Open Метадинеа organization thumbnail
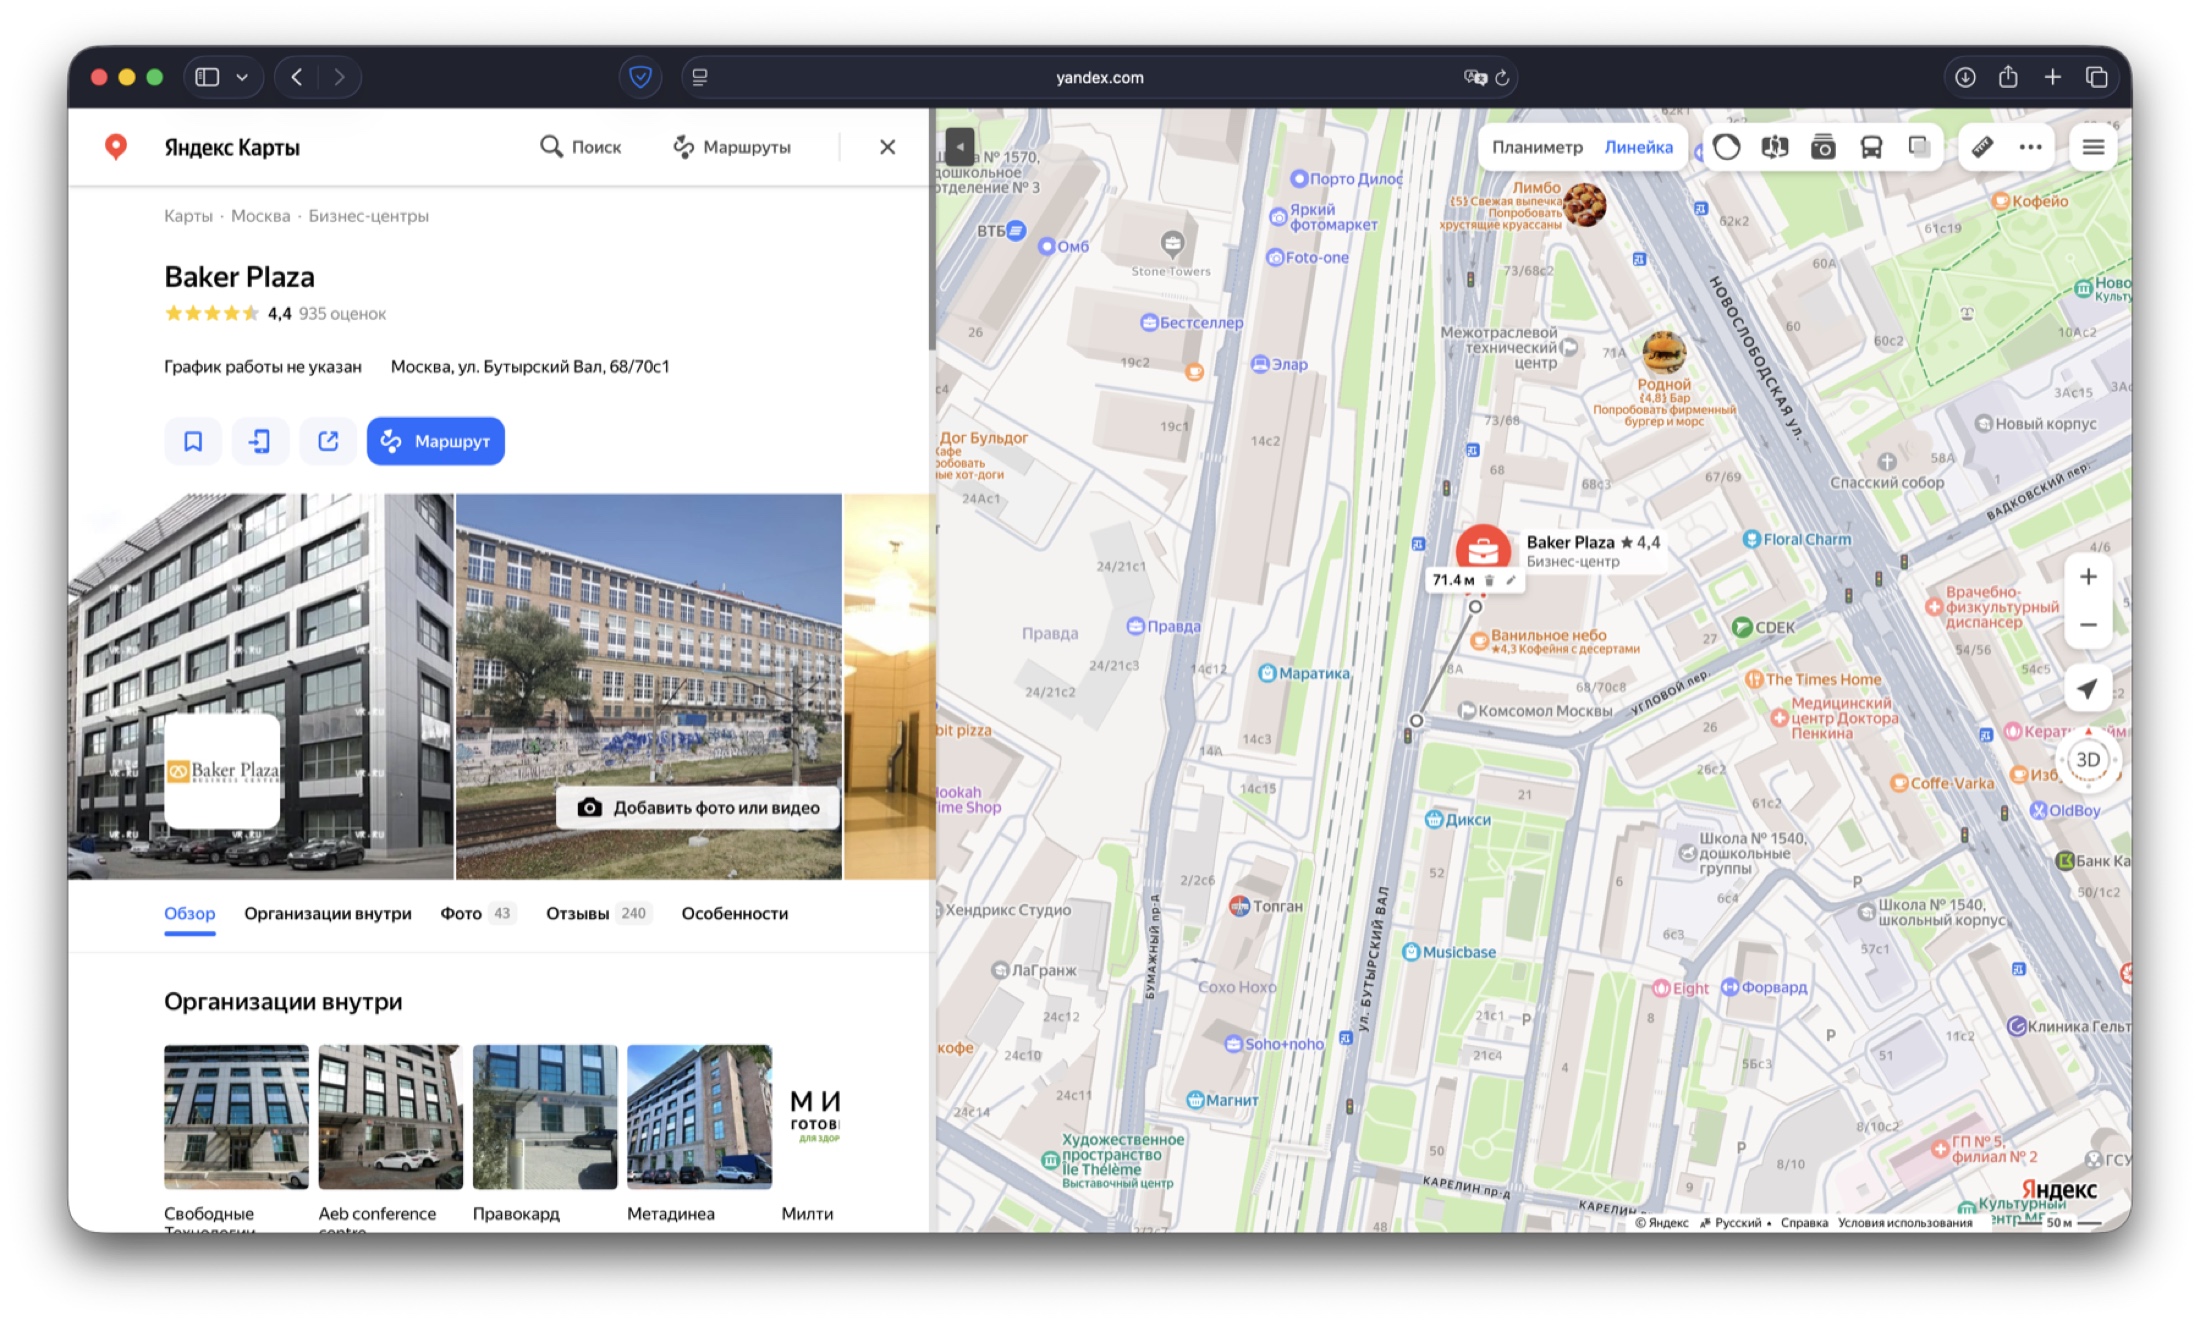The width and height of the screenshot is (2200, 1322). pos(699,1117)
